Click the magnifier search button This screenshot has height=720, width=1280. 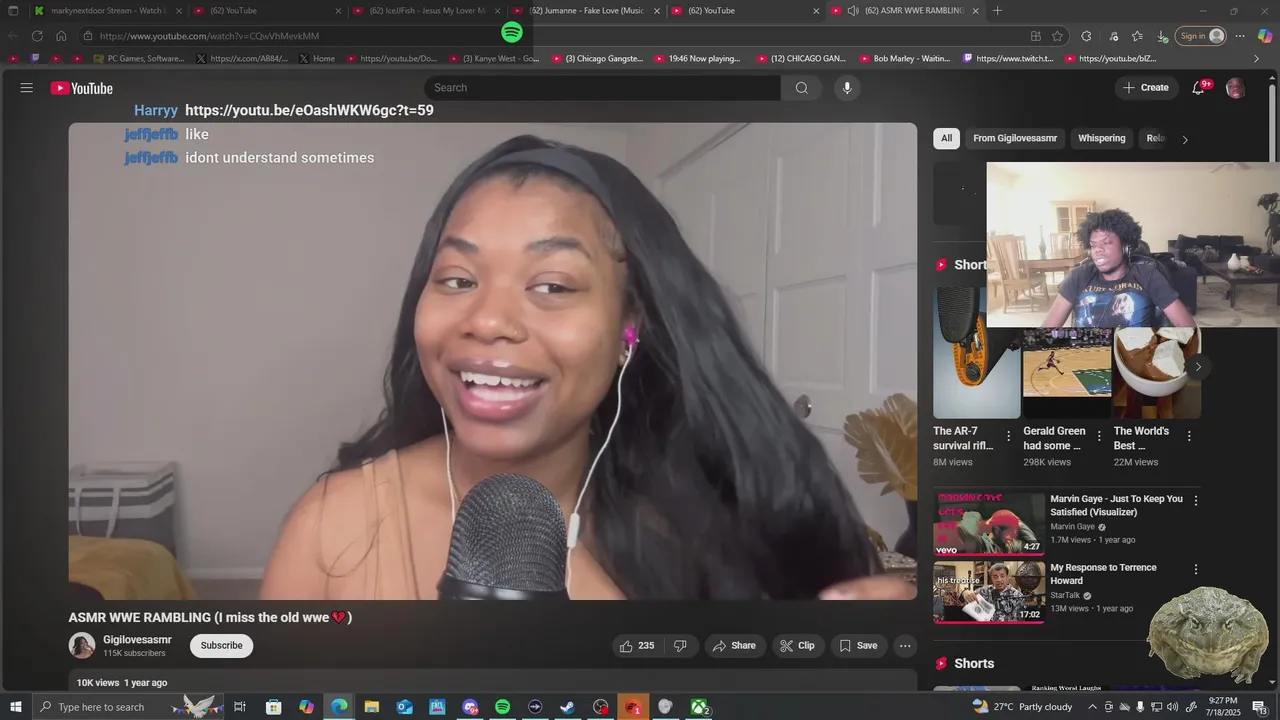(801, 88)
